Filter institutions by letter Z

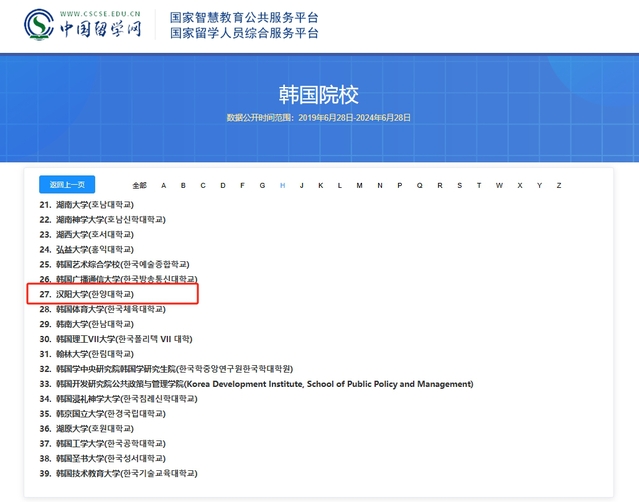point(559,185)
